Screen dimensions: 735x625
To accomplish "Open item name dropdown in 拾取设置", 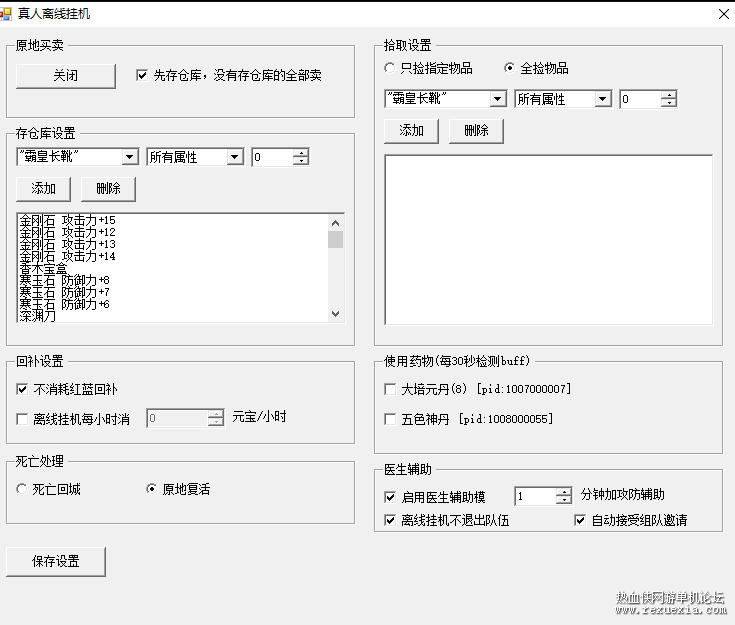I will pos(497,99).
